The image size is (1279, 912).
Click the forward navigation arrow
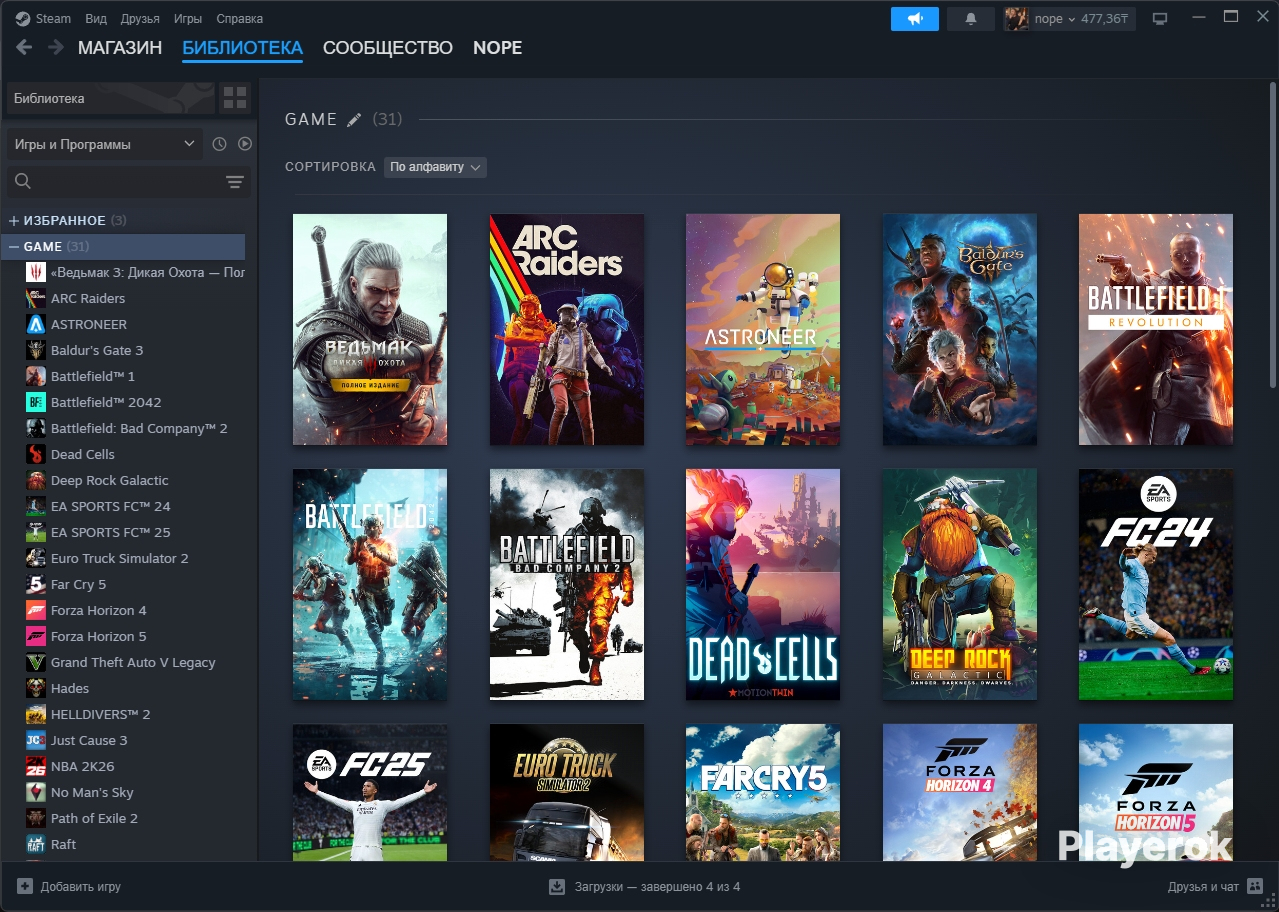(x=56, y=47)
